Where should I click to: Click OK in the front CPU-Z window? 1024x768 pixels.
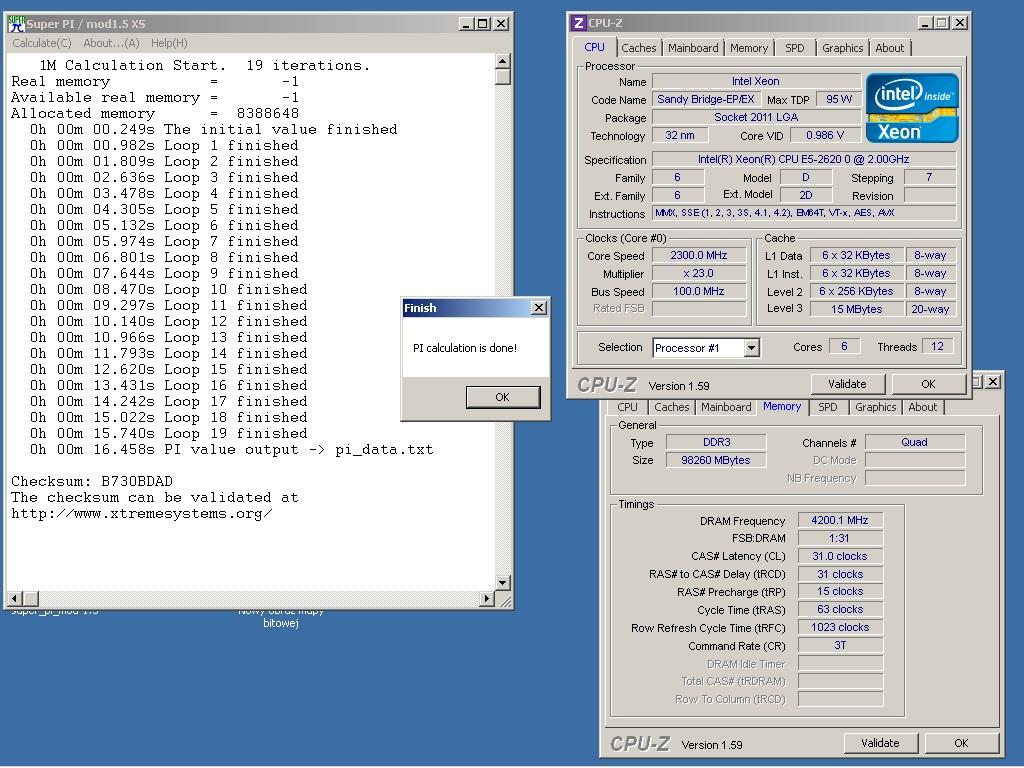pyautogui.click(x=928, y=384)
